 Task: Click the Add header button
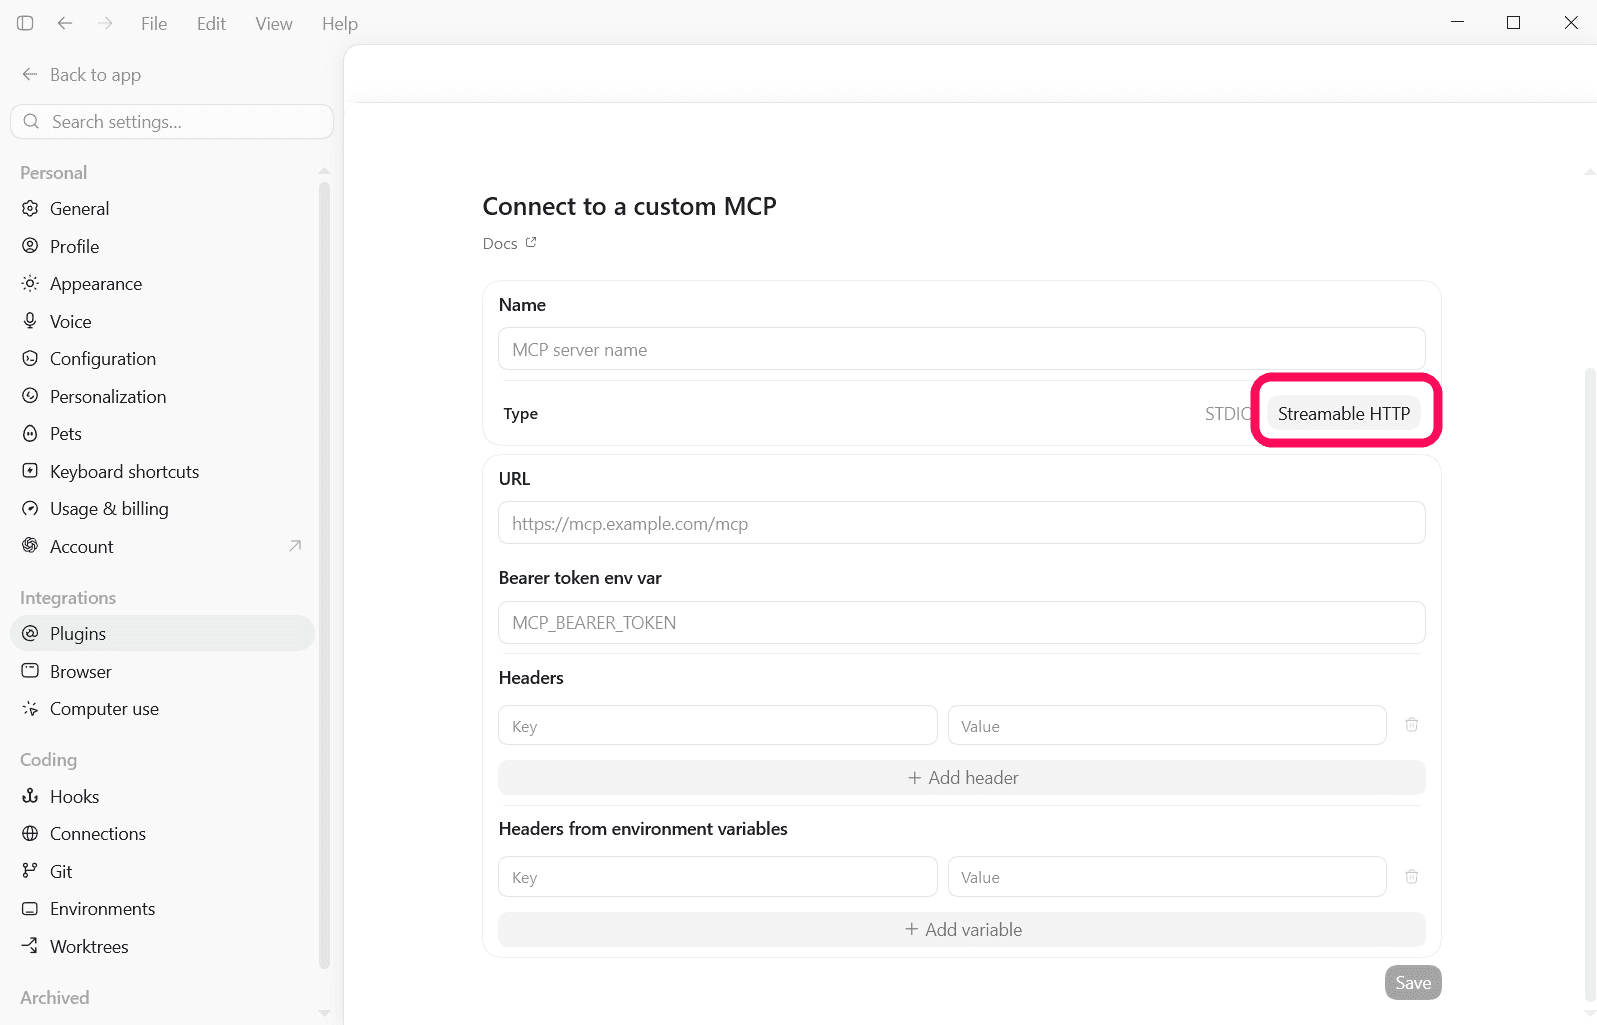tap(962, 778)
